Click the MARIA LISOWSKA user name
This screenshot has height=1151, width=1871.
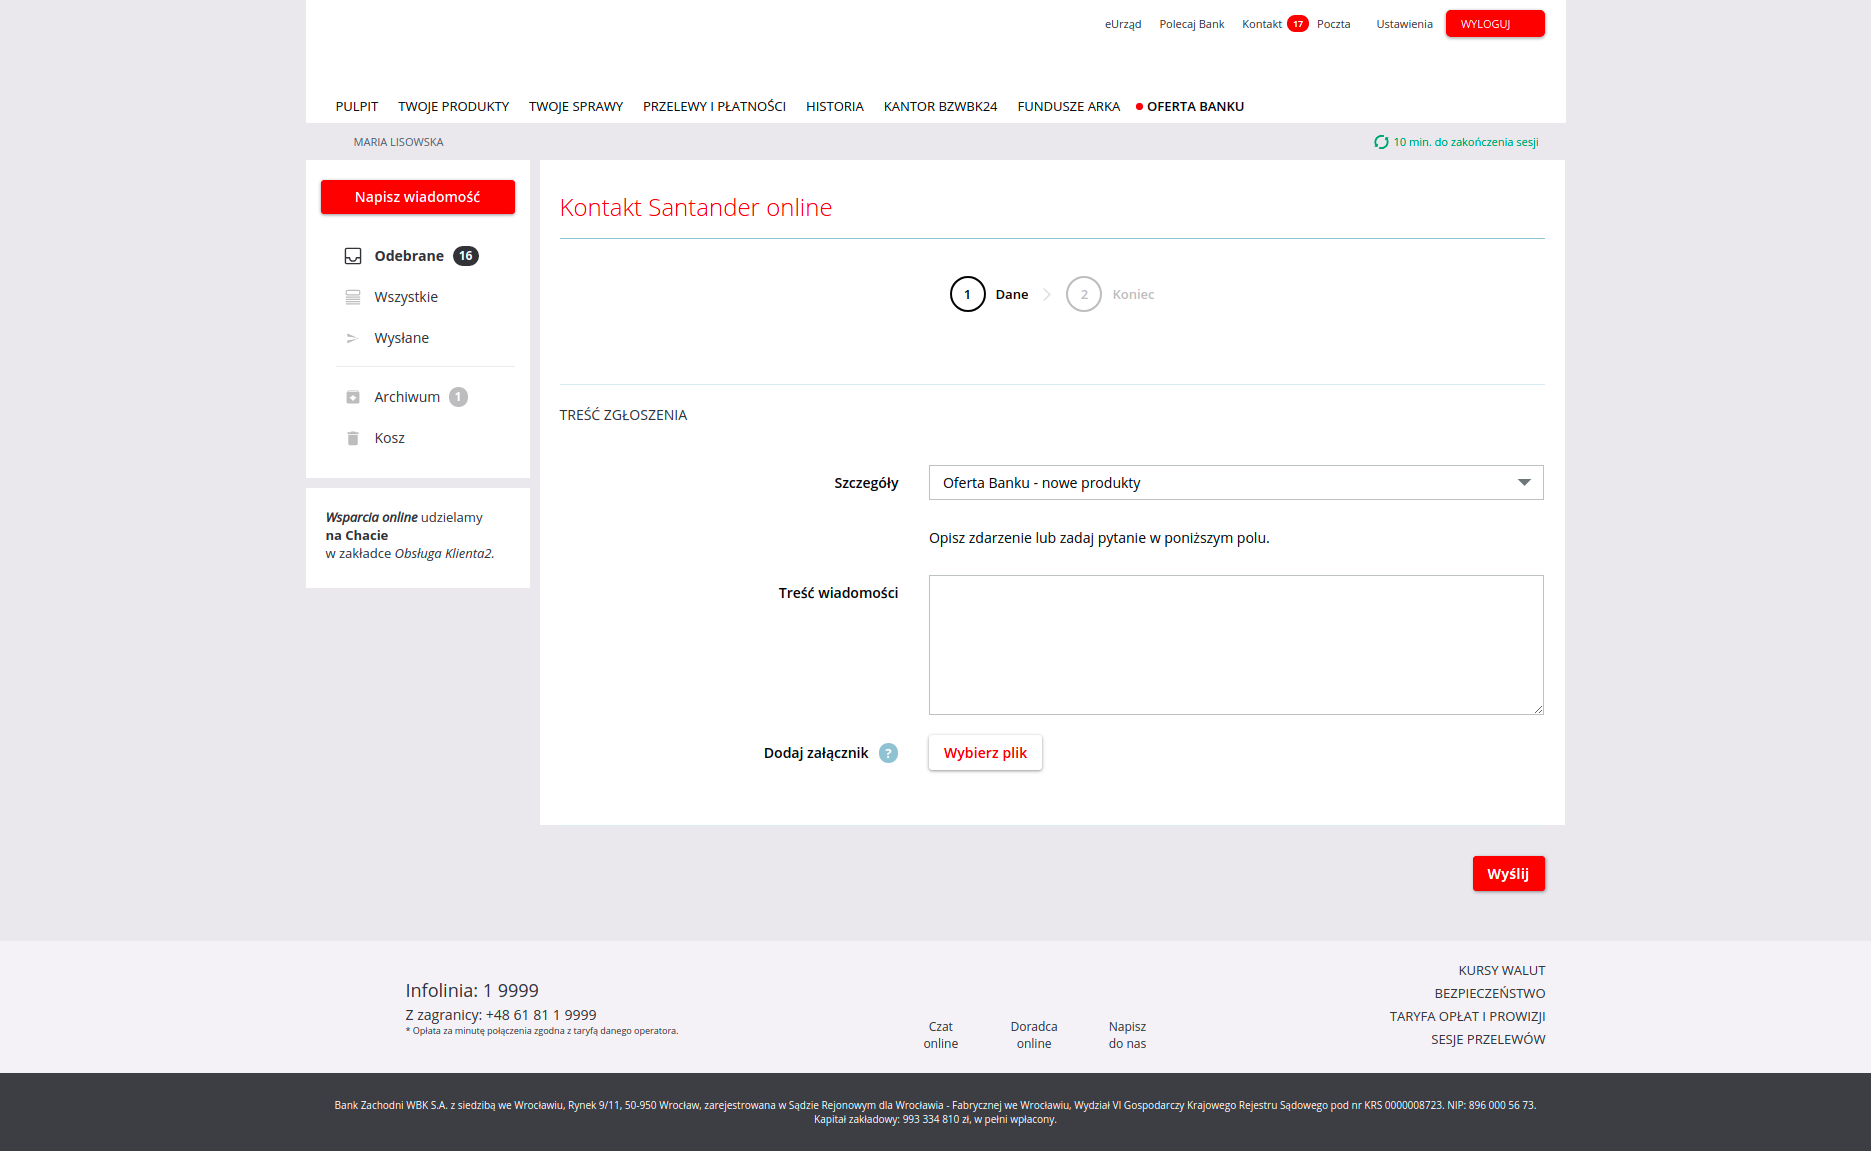(x=398, y=142)
